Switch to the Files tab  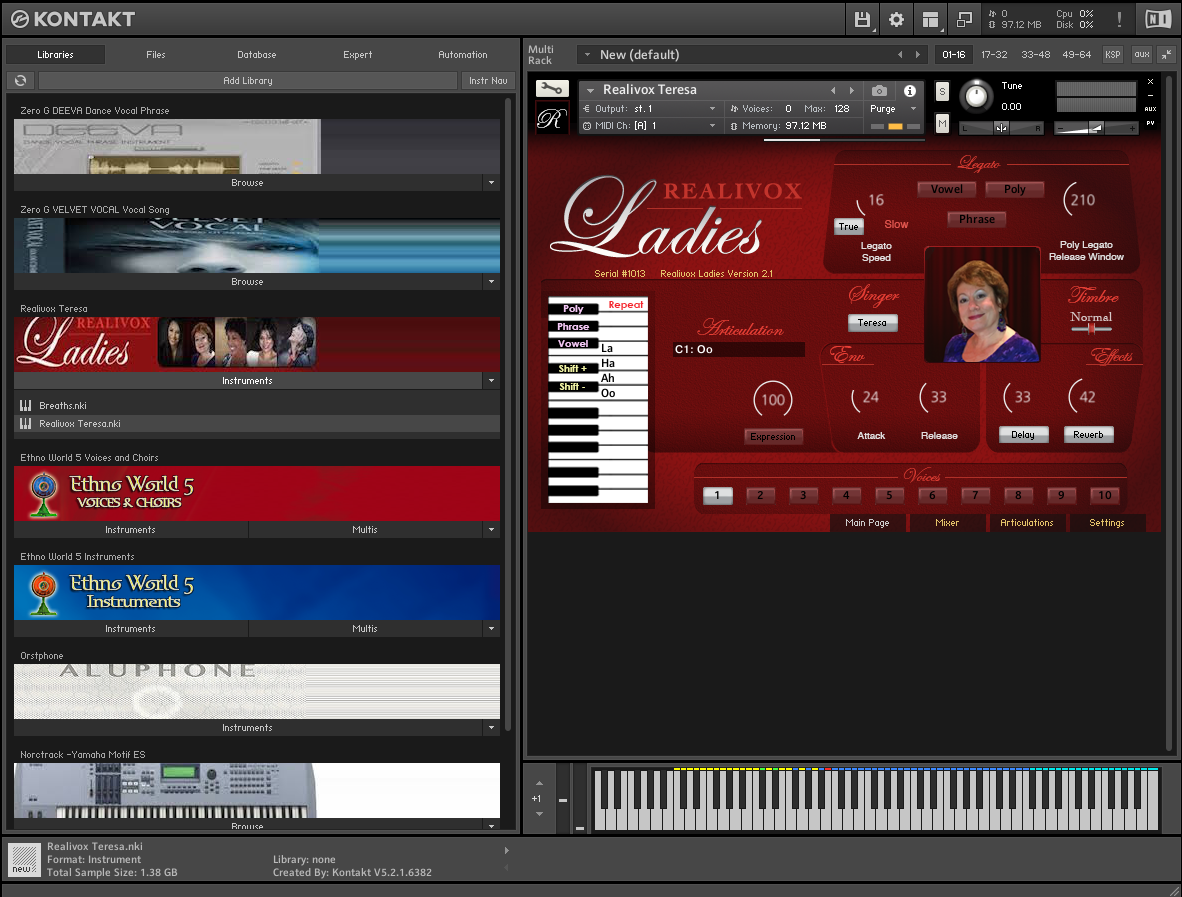(156, 55)
